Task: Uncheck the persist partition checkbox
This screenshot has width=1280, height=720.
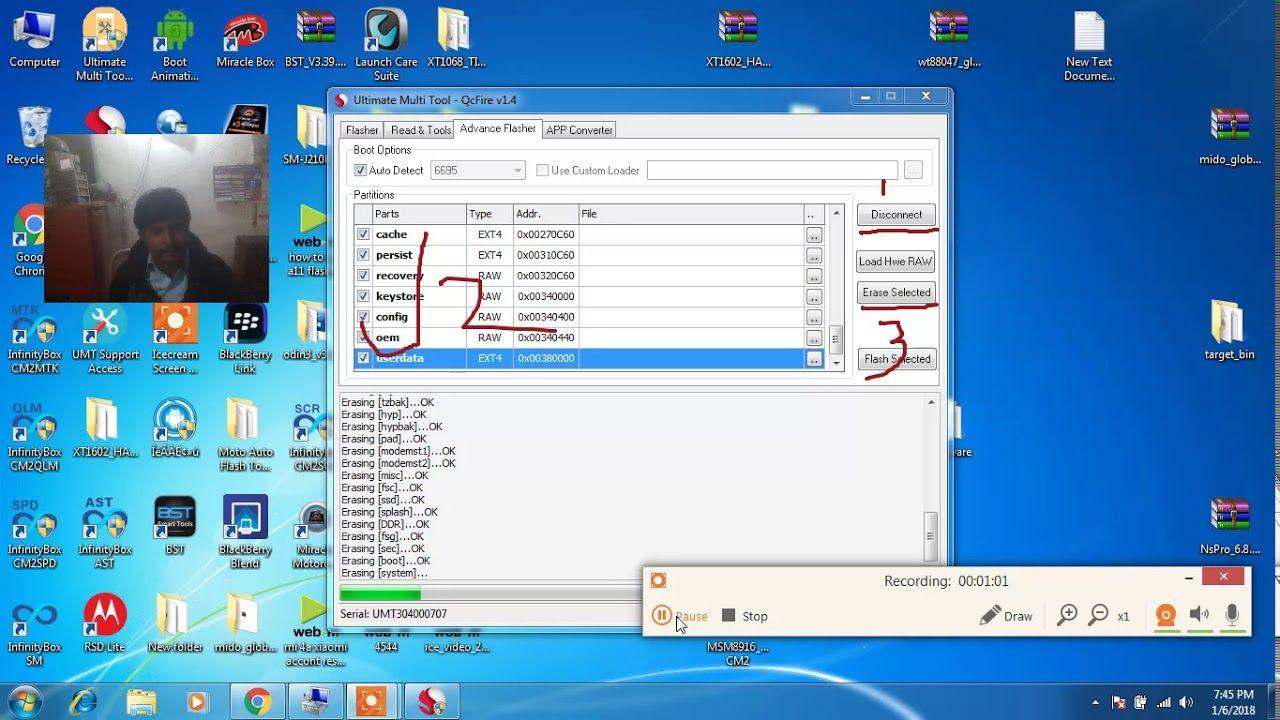Action: tap(363, 255)
